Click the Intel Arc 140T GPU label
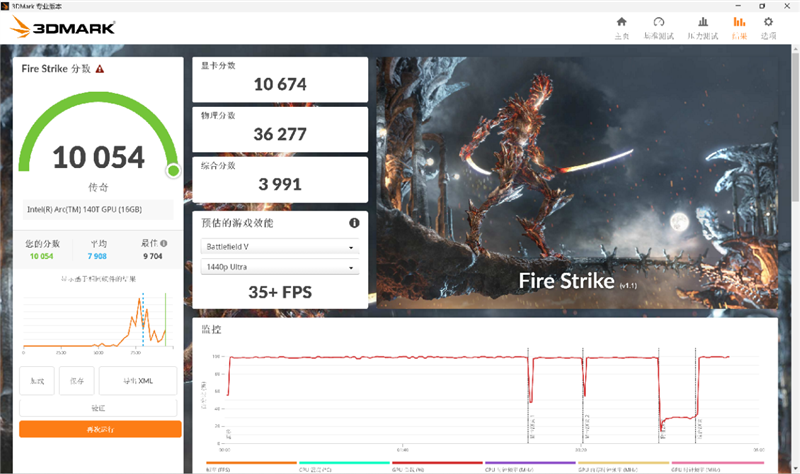This screenshot has height=474, width=800. 98,209
